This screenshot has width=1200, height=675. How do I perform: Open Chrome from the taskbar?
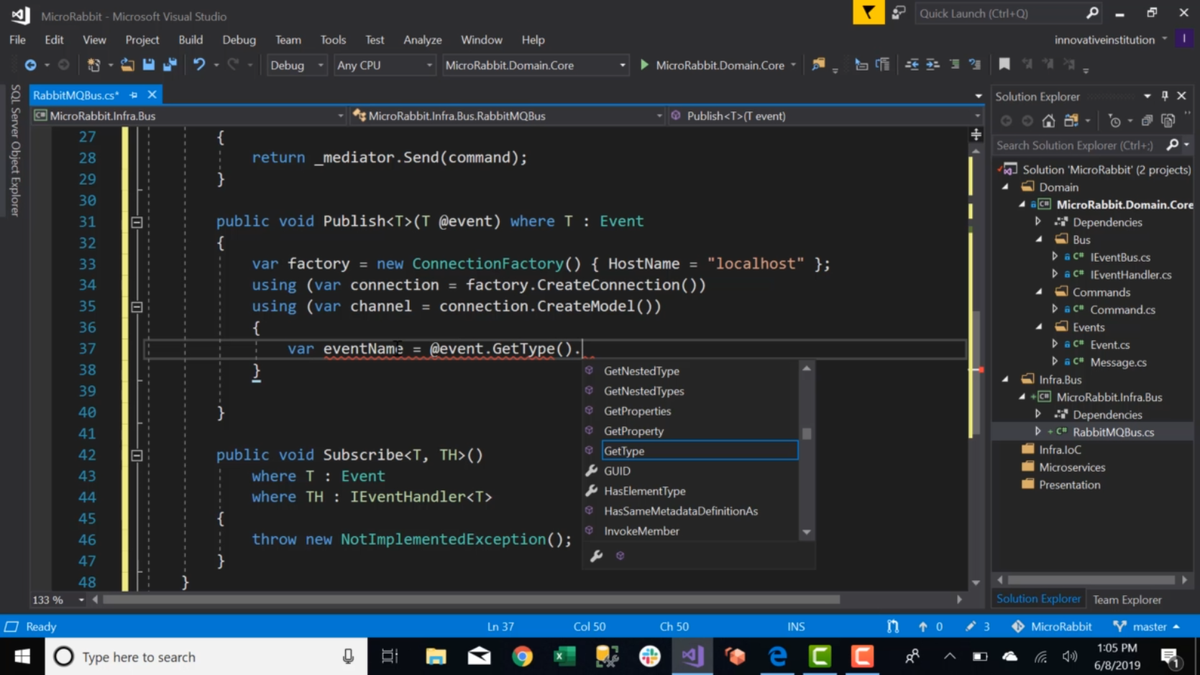(x=522, y=657)
